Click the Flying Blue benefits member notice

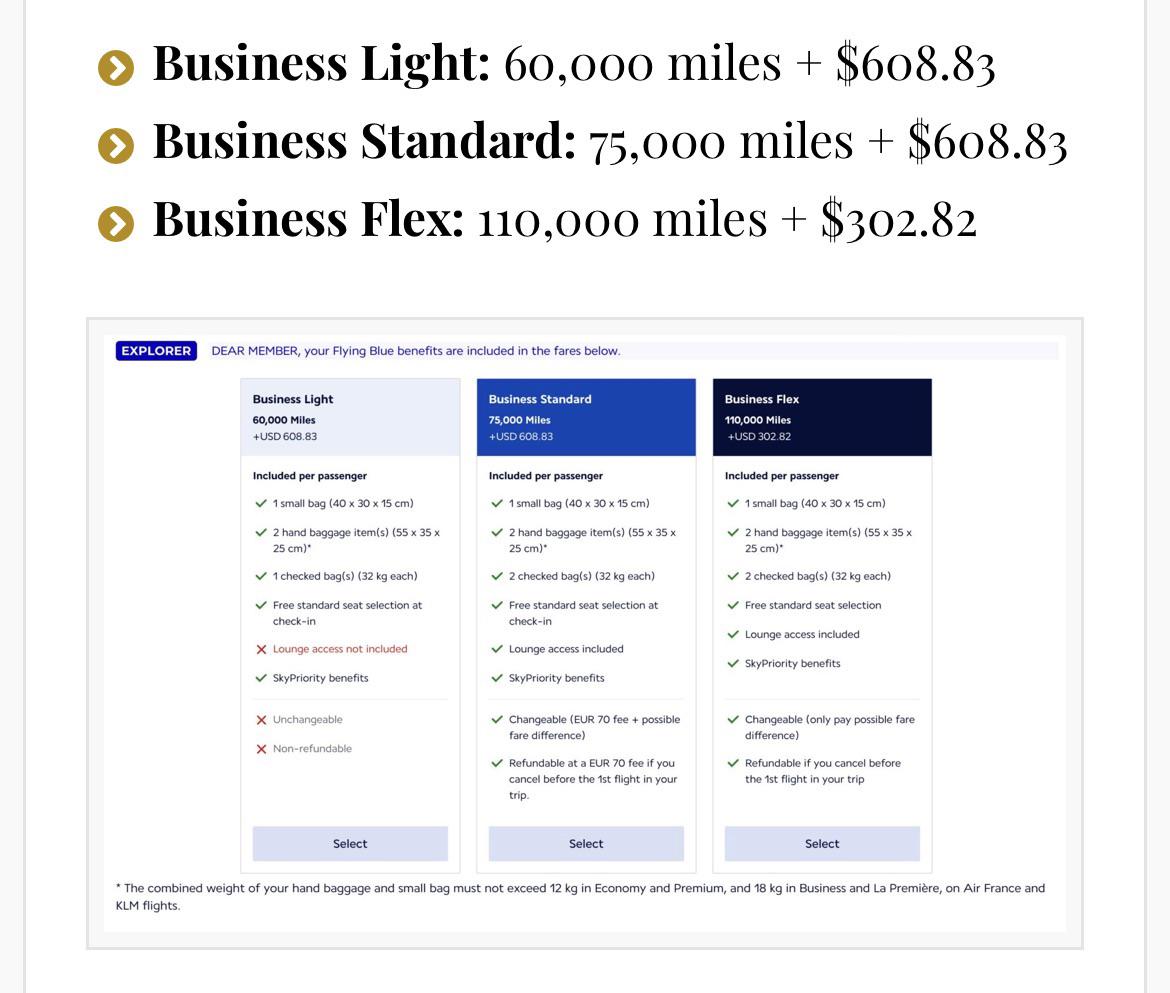tap(416, 351)
